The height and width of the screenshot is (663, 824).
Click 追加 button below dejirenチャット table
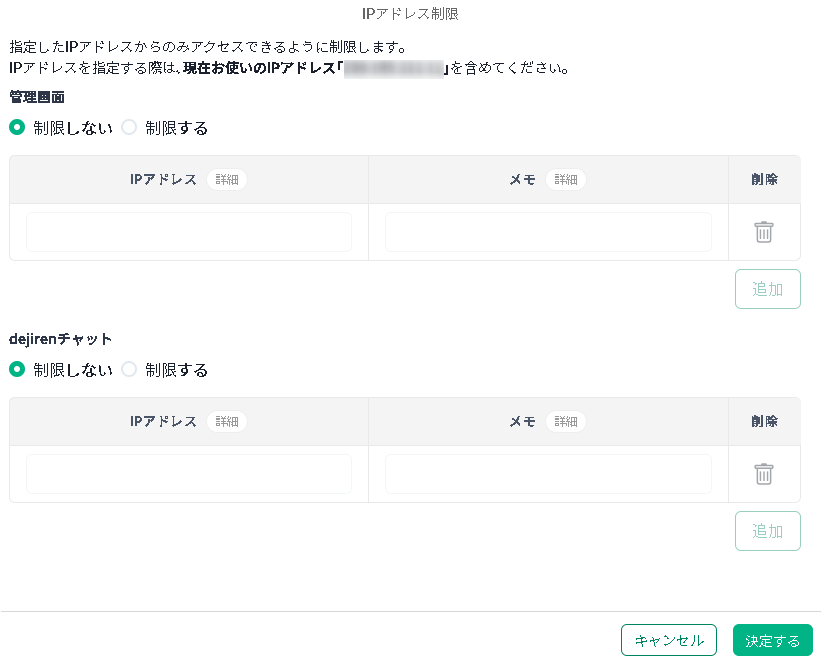point(768,531)
